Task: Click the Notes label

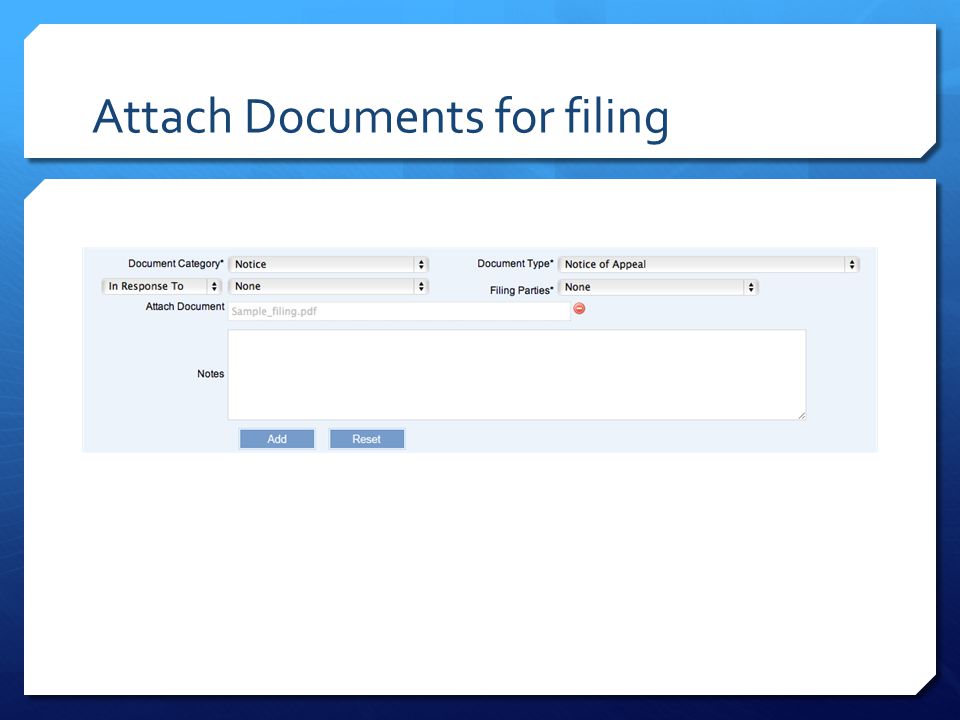Action: [211, 374]
